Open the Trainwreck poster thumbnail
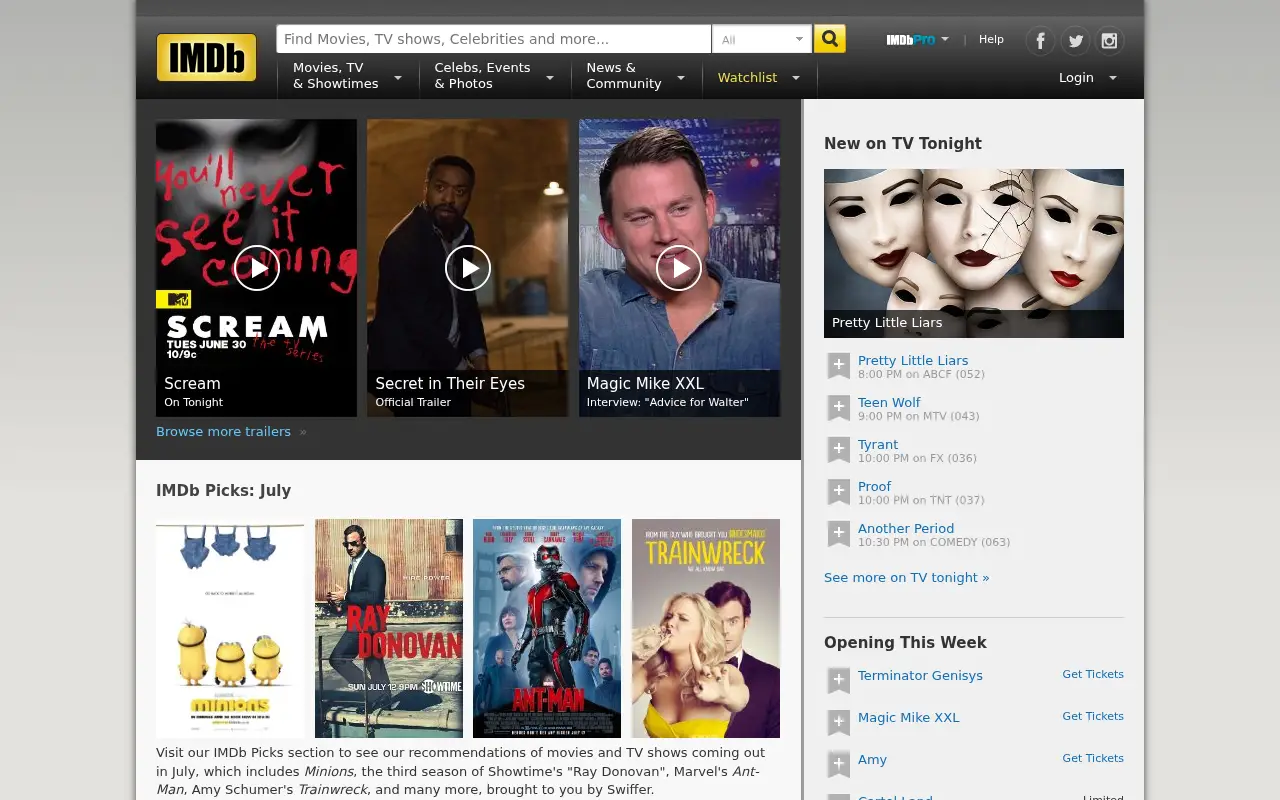Viewport: 1280px width, 800px height. [x=706, y=628]
